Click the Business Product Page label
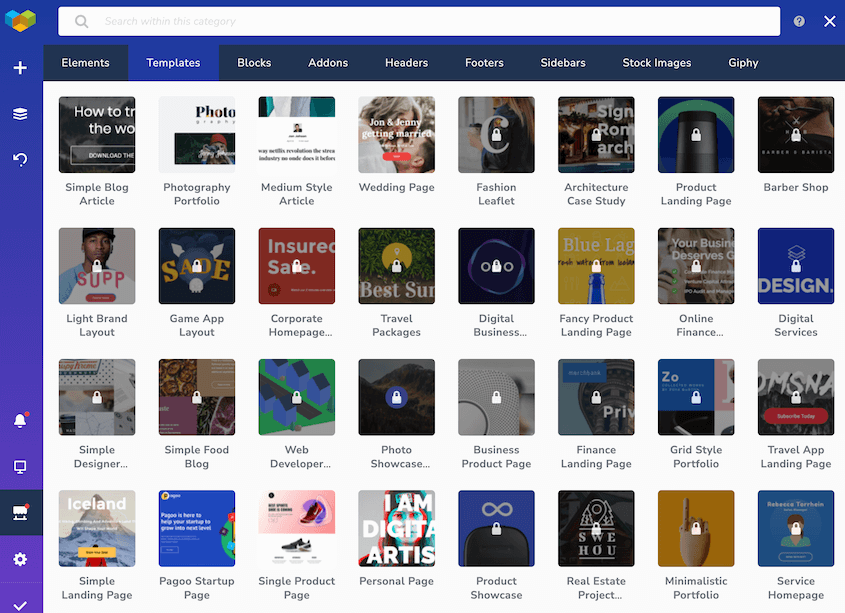The image size is (845, 613). [x=496, y=457]
